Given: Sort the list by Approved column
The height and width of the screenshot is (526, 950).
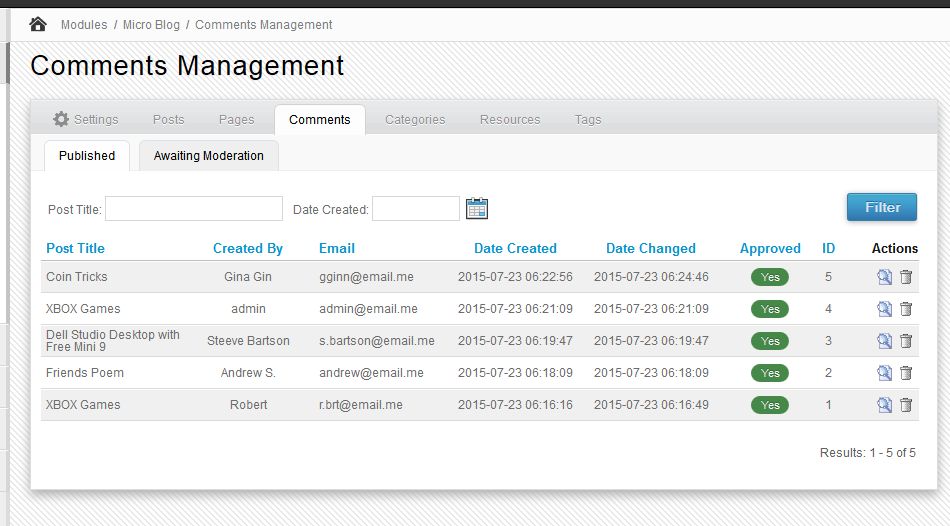Looking at the screenshot, I should (770, 248).
